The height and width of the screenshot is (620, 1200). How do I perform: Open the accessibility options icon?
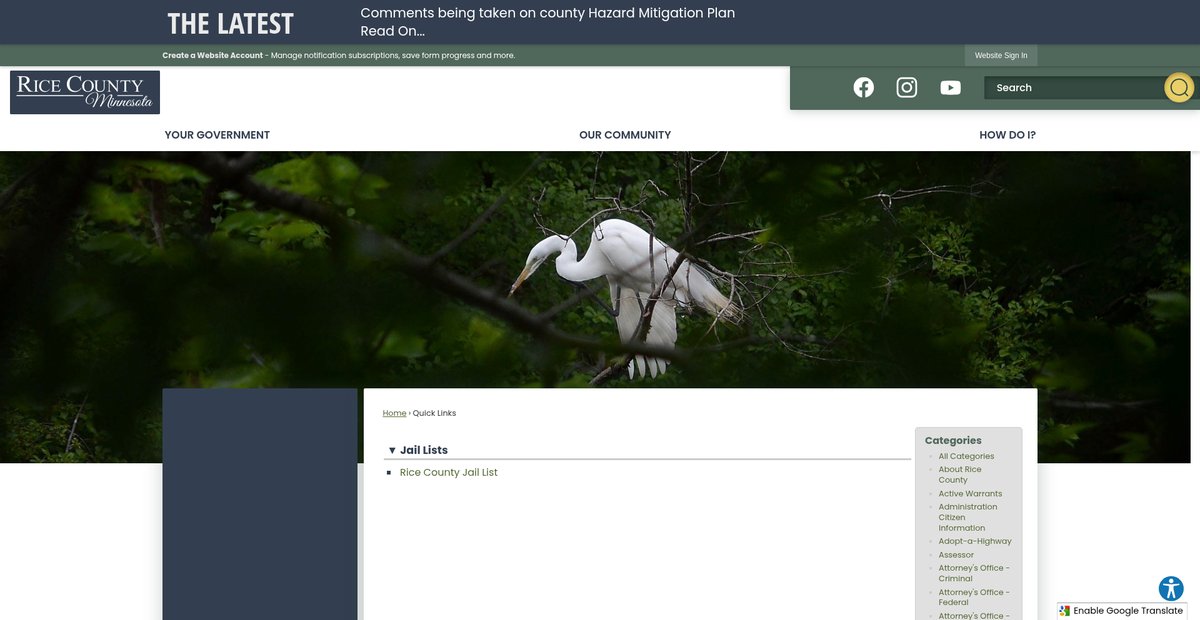(1171, 588)
